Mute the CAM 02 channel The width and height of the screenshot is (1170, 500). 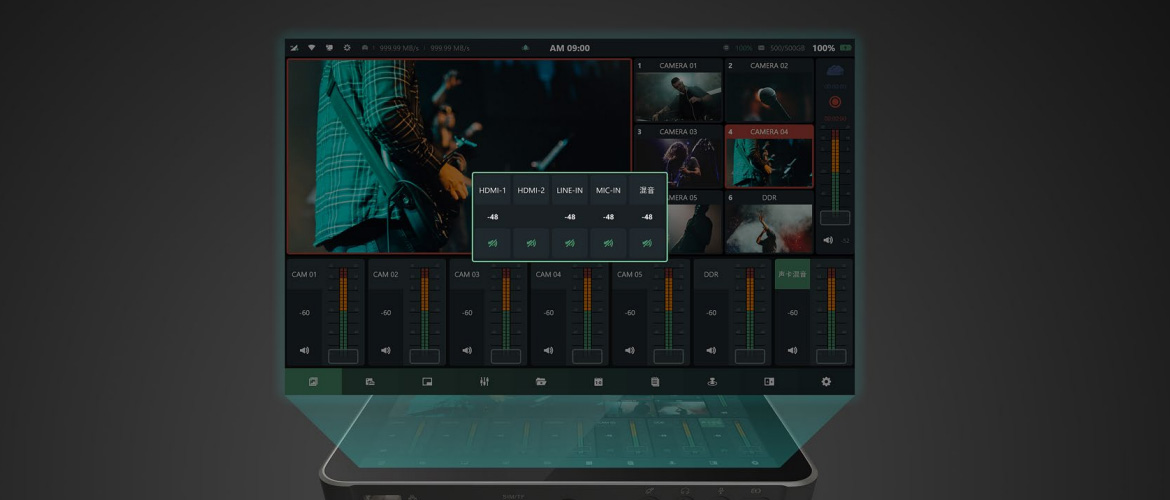[x=386, y=350]
